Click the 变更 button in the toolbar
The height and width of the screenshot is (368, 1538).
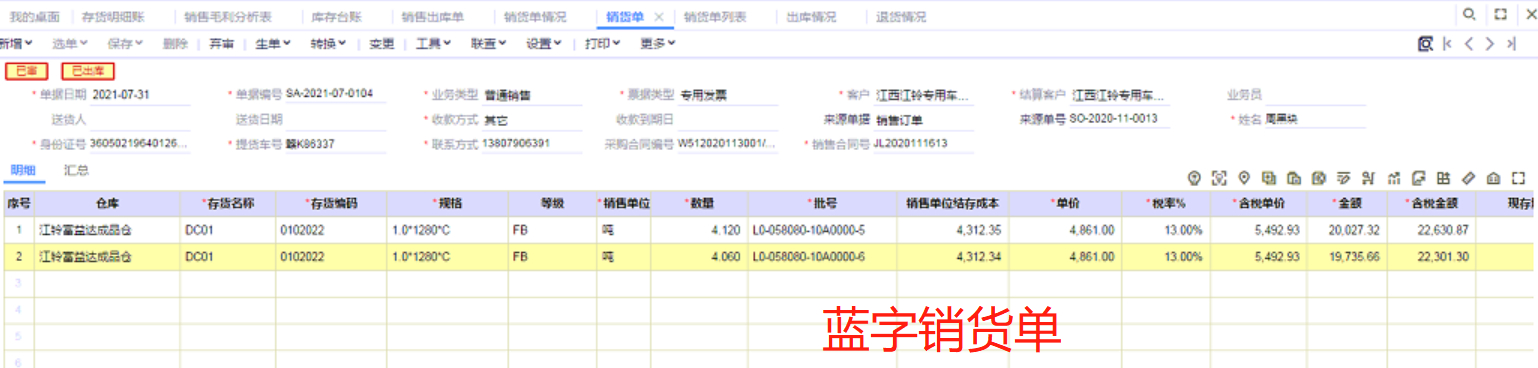pyautogui.click(x=381, y=43)
